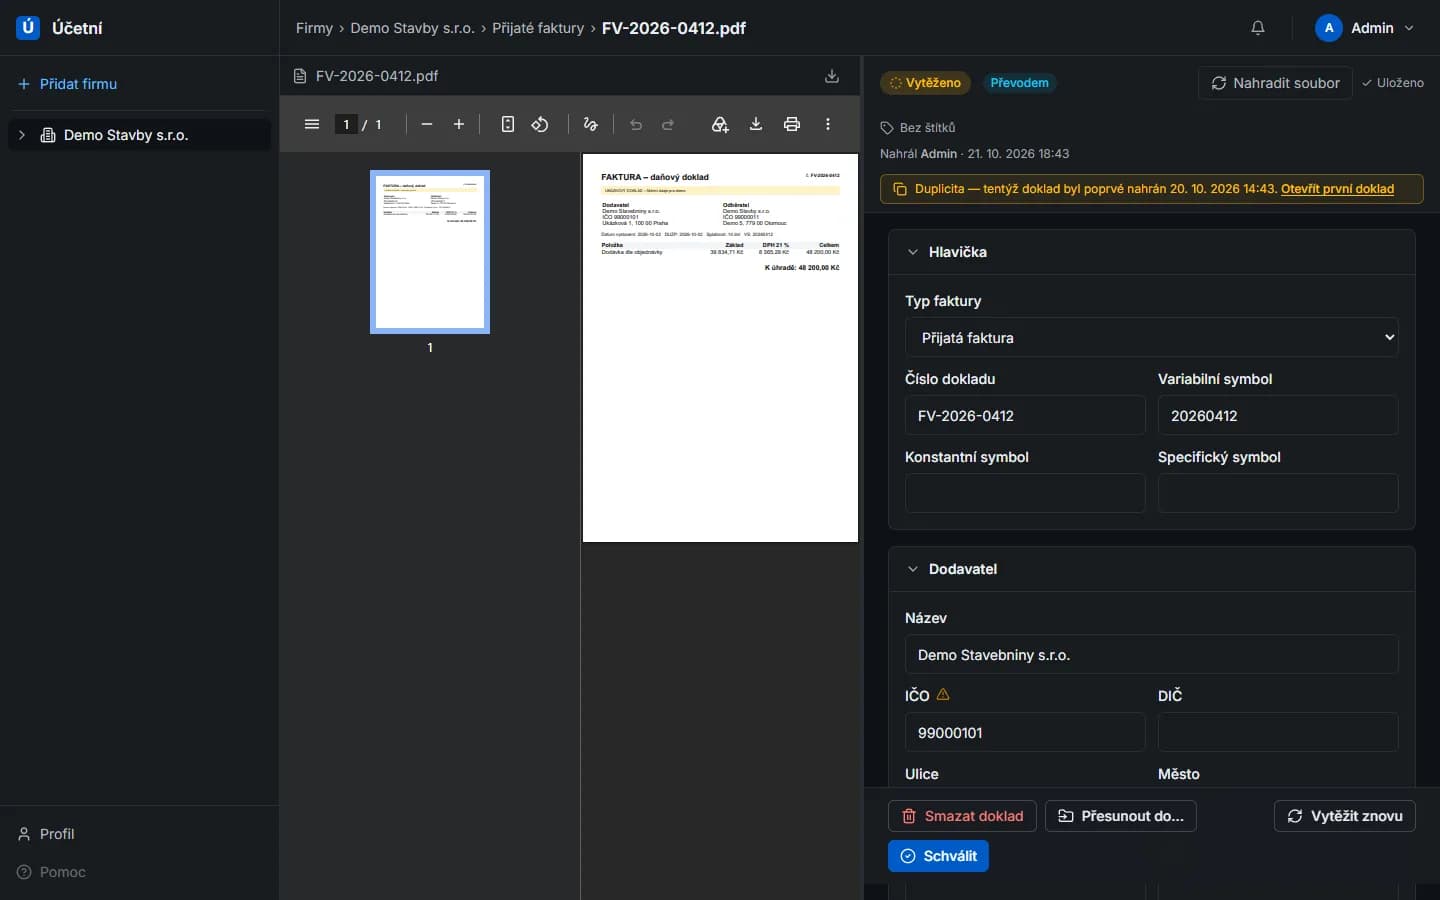
Task: Click the IČO warning triangle icon
Action: (x=943, y=694)
